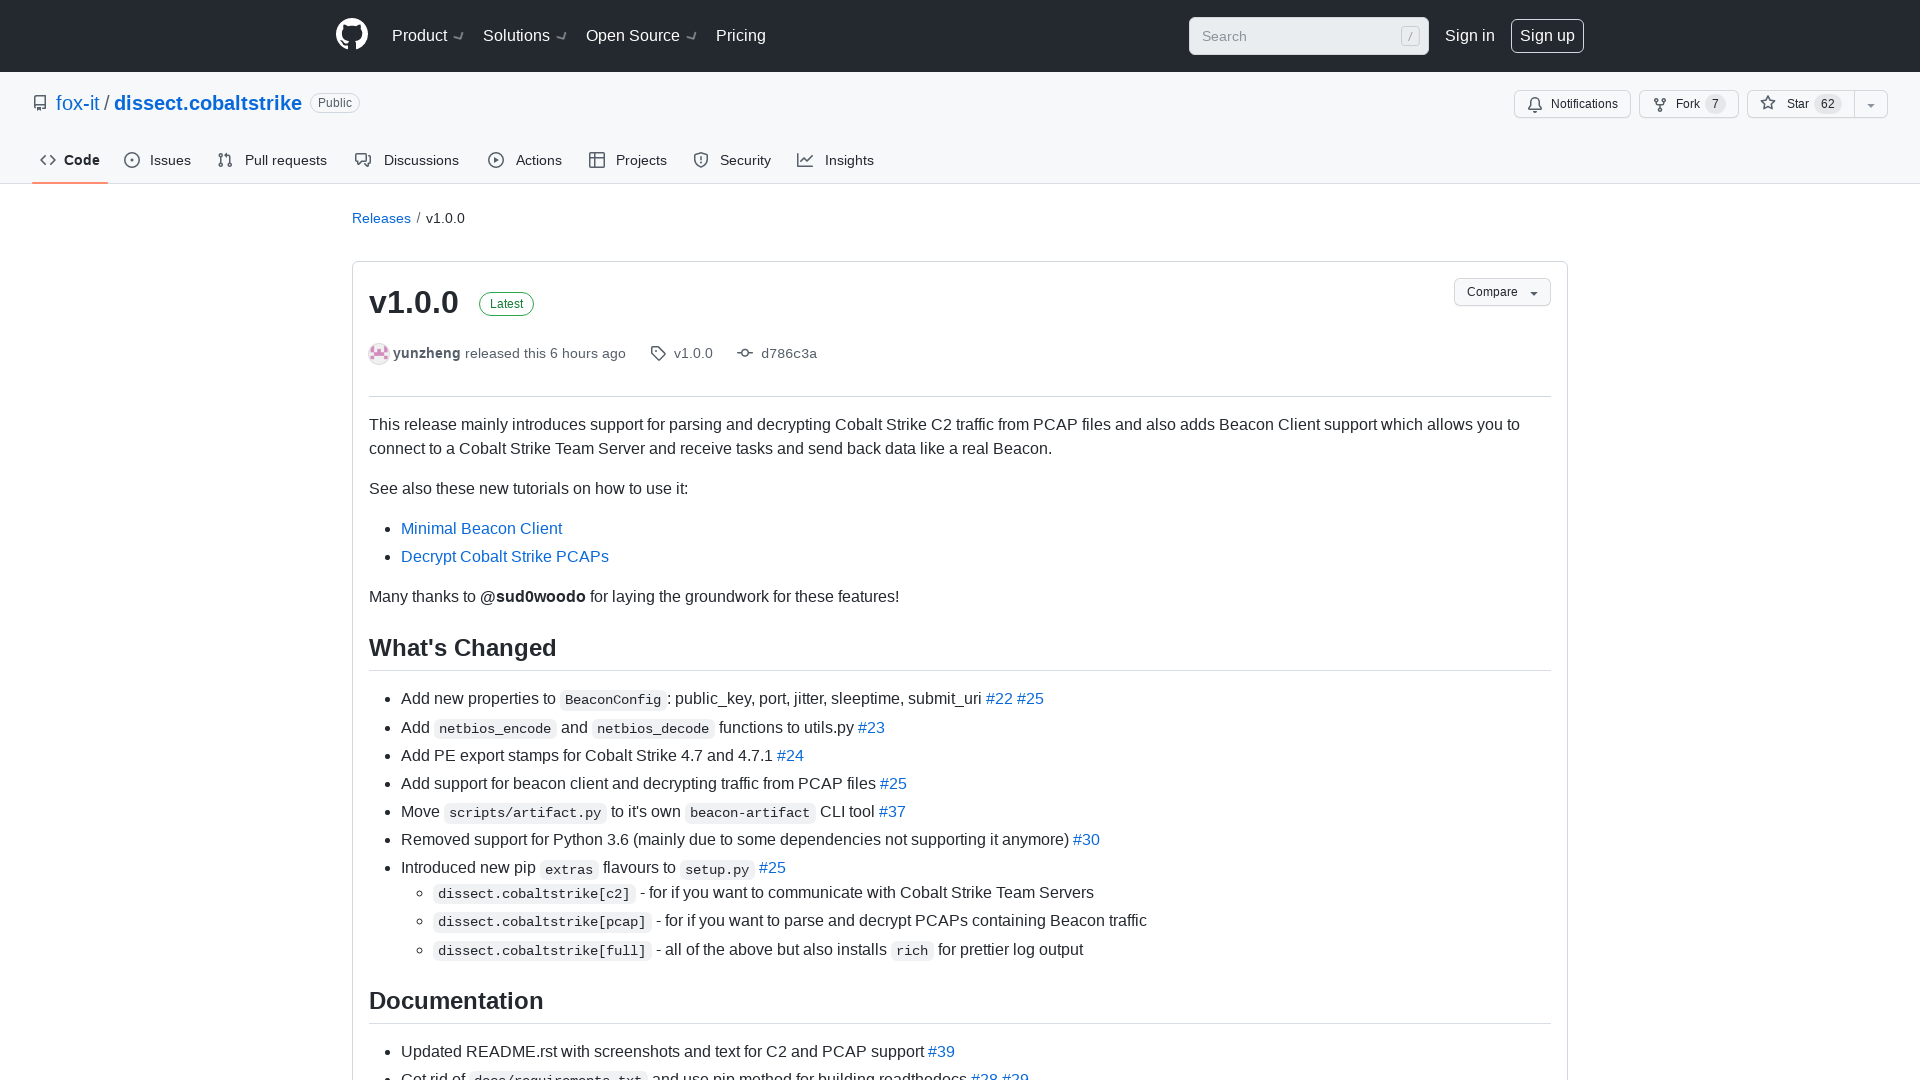The image size is (1920, 1080).
Task: Click the GitHub logo
Action: coord(352,35)
